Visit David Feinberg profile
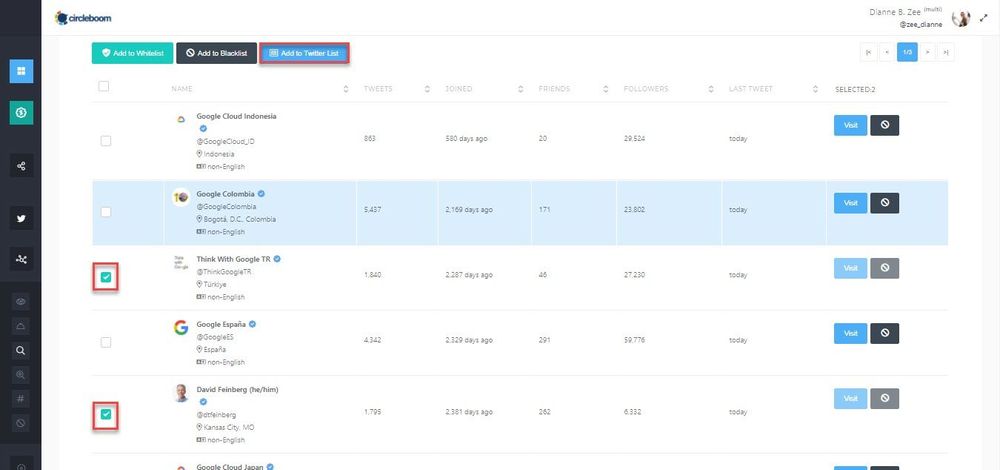 pos(850,399)
